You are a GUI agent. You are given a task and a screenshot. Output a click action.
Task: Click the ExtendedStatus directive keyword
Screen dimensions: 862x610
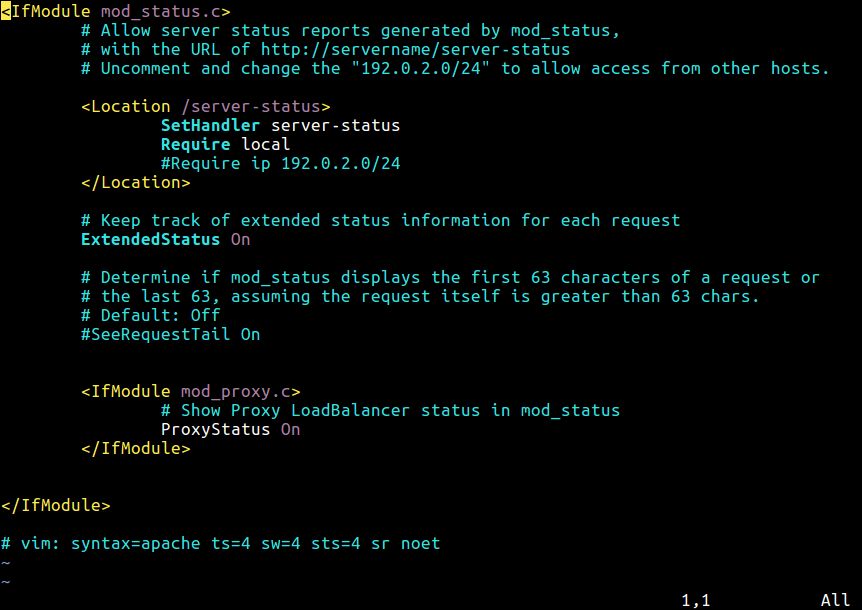(150, 239)
